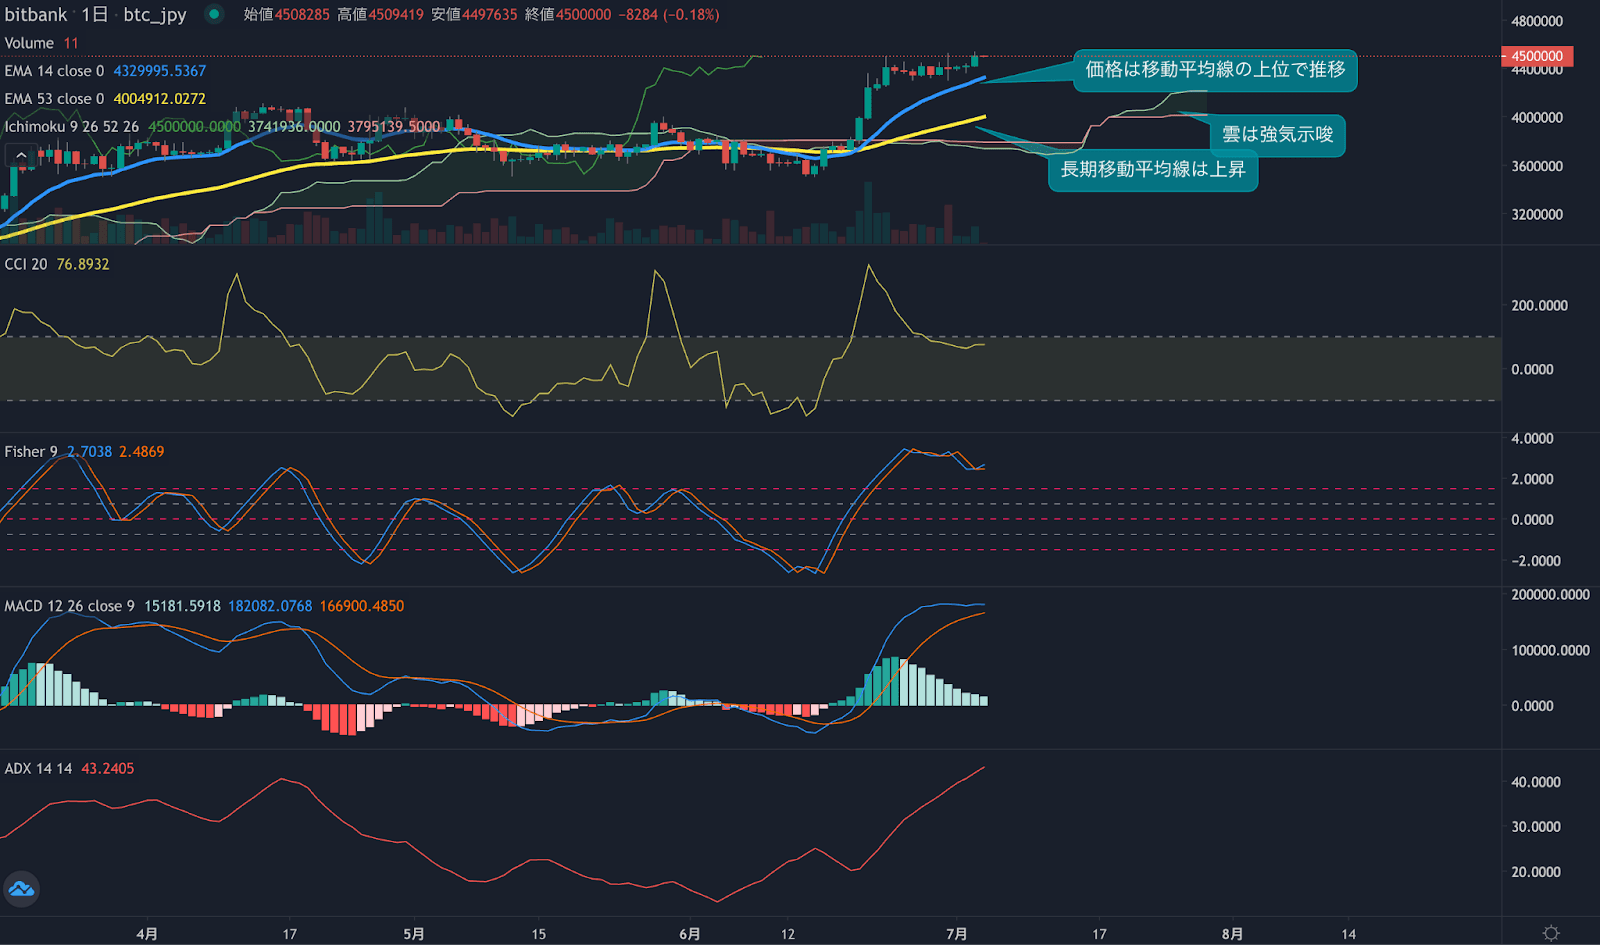This screenshot has height=945, width=1600.
Task: Expand the Ichimoku 9 26 52 26 legend
Action: tap(70, 127)
